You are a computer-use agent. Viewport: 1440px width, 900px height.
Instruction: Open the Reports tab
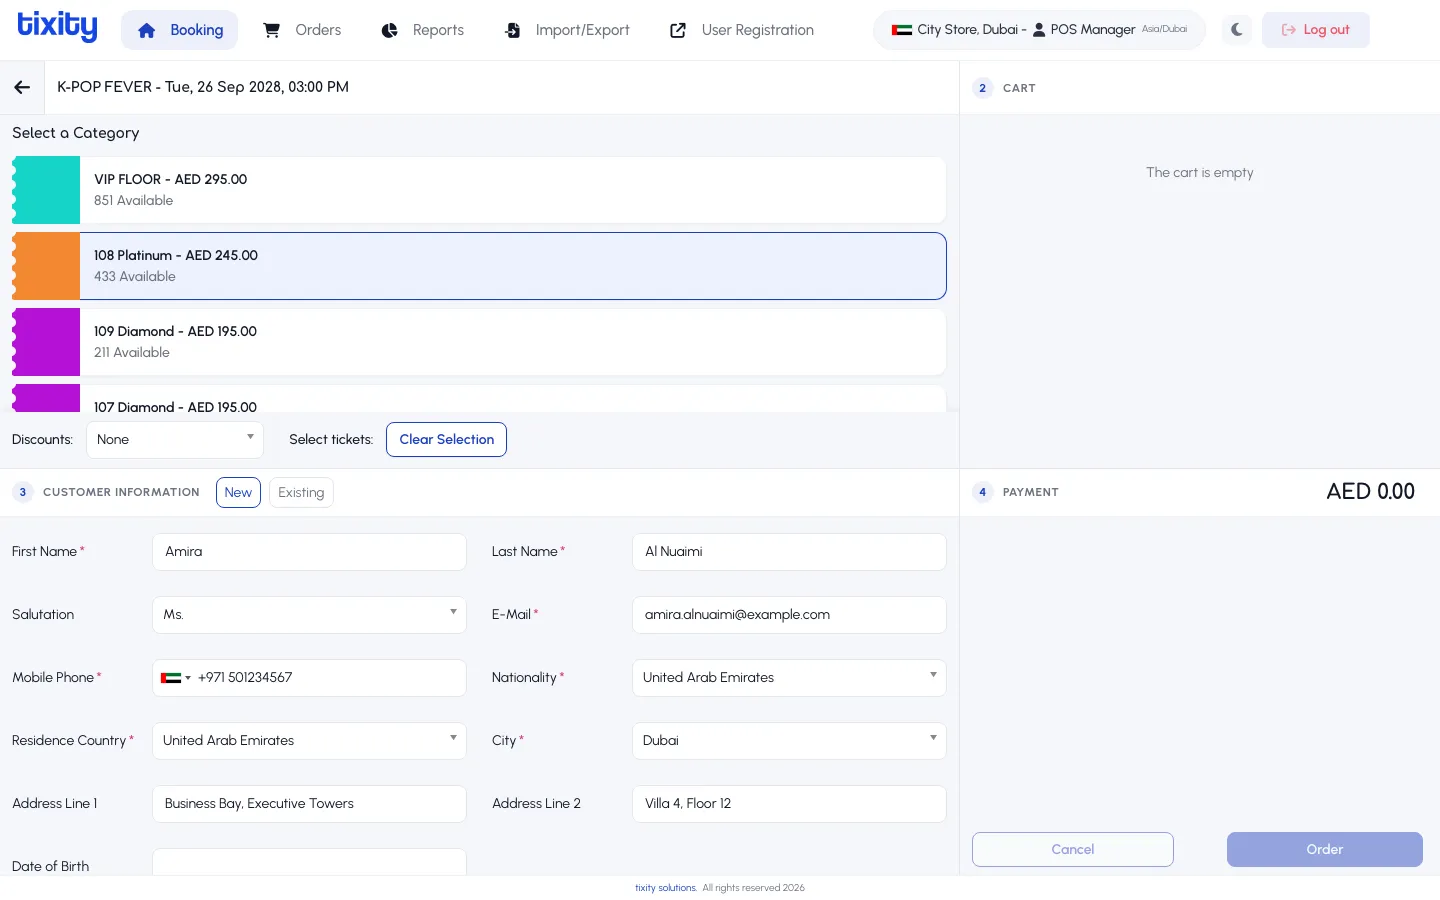tap(422, 30)
